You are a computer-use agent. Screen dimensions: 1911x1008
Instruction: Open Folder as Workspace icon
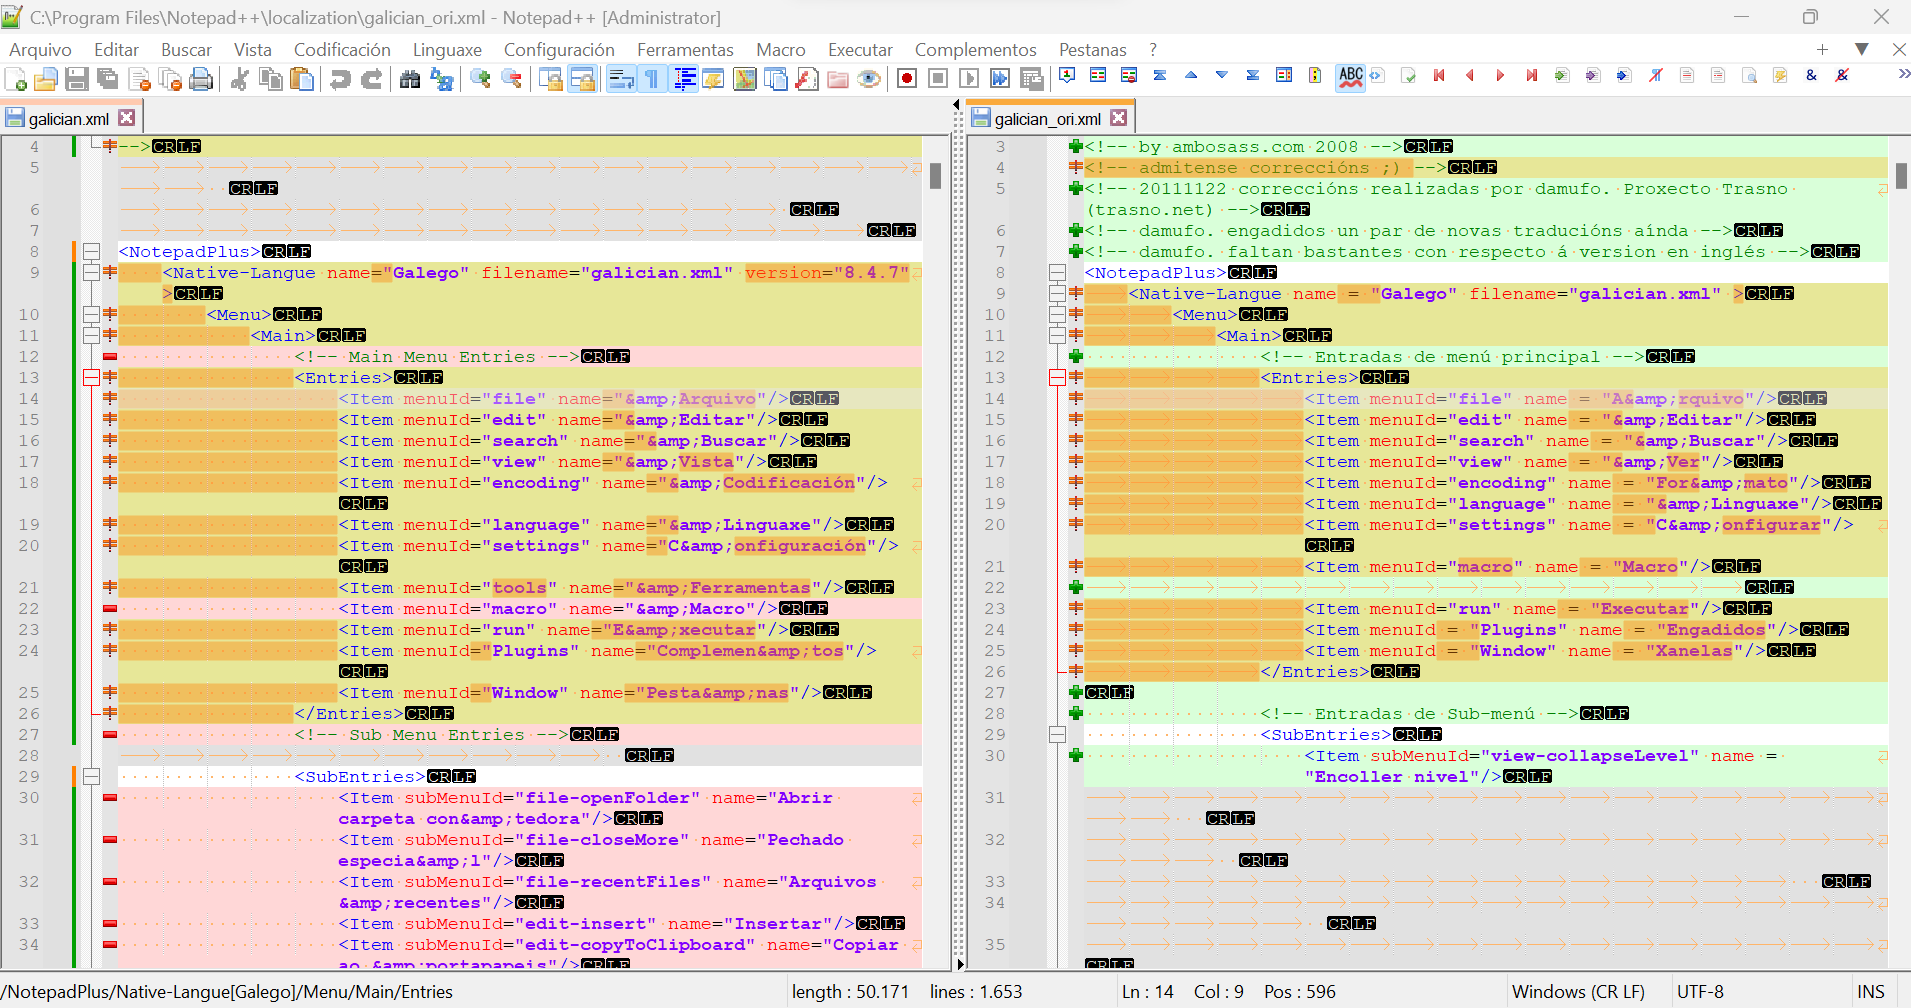[838, 79]
